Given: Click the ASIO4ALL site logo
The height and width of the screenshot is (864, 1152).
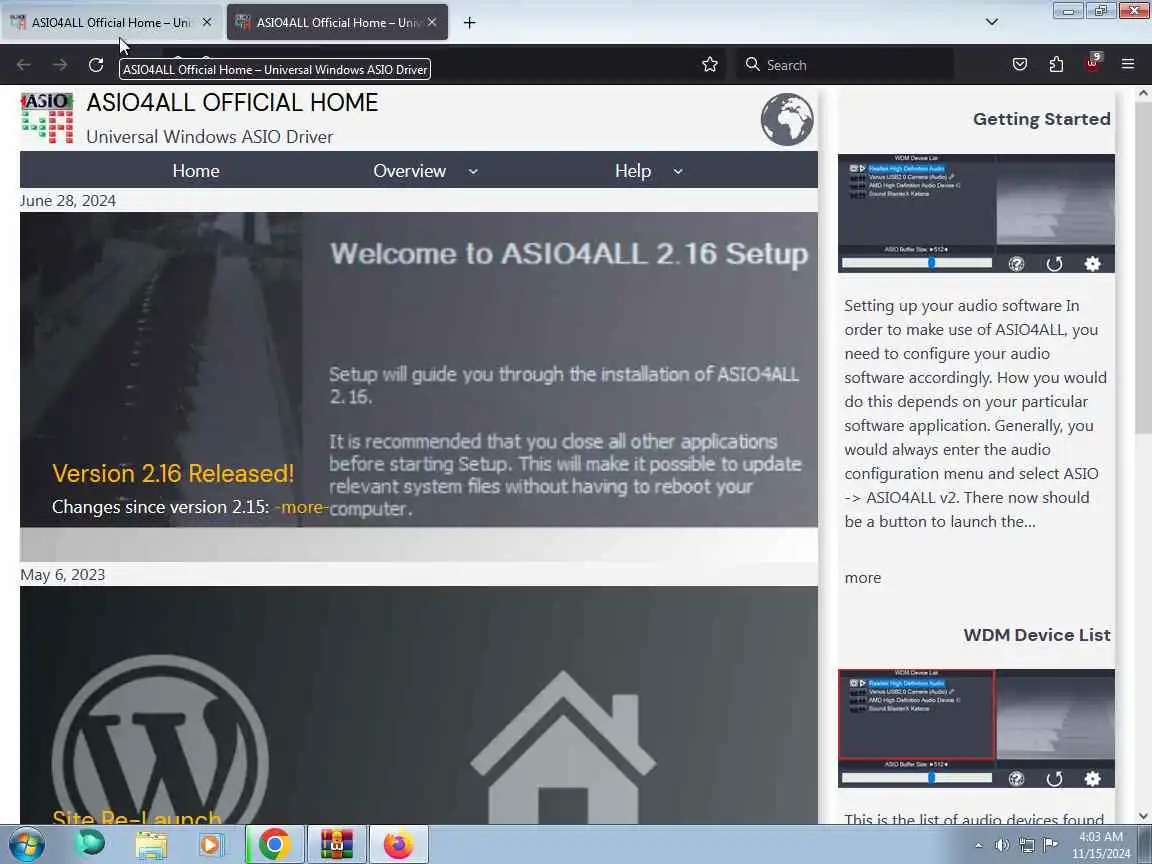Looking at the screenshot, I should pos(47,118).
